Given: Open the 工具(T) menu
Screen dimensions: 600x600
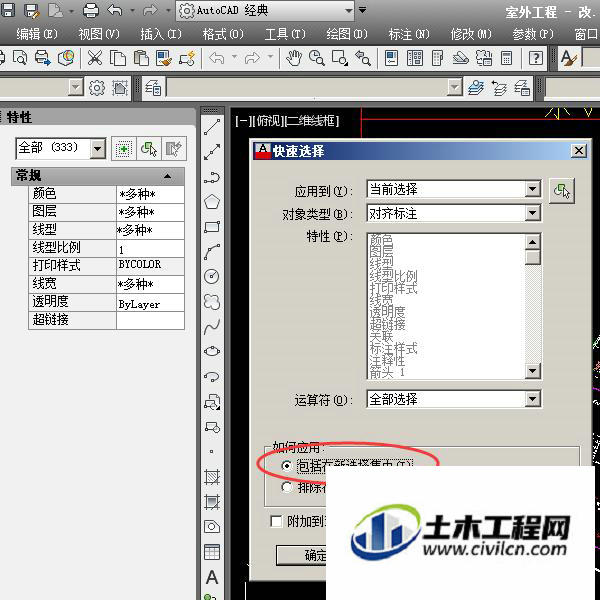Looking at the screenshot, I should (285, 34).
